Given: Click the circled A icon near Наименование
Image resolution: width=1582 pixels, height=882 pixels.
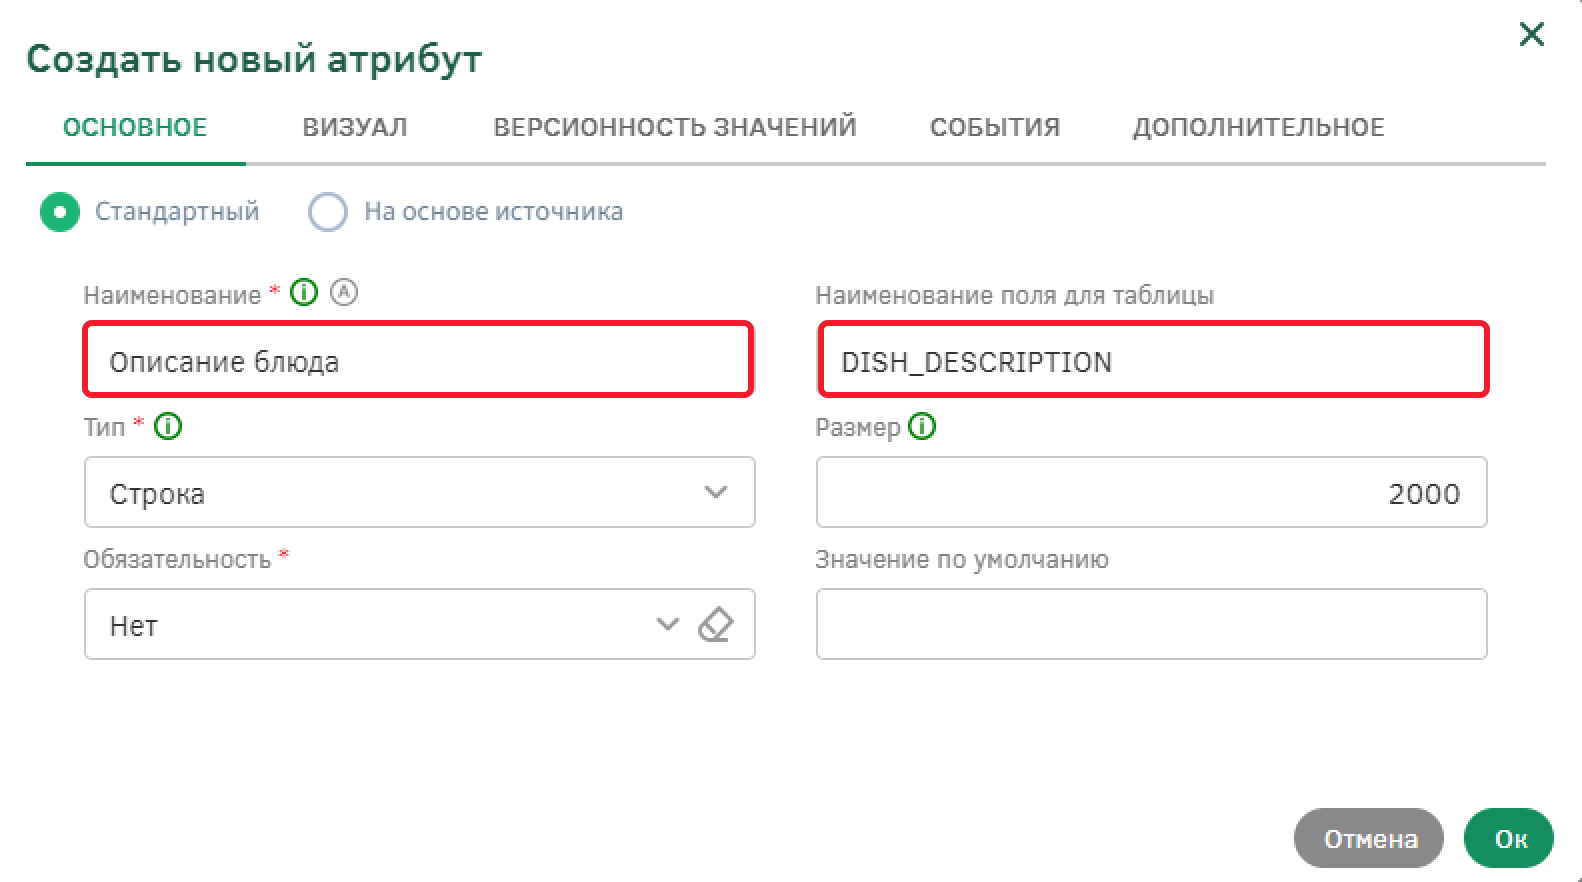Looking at the screenshot, I should [x=344, y=293].
